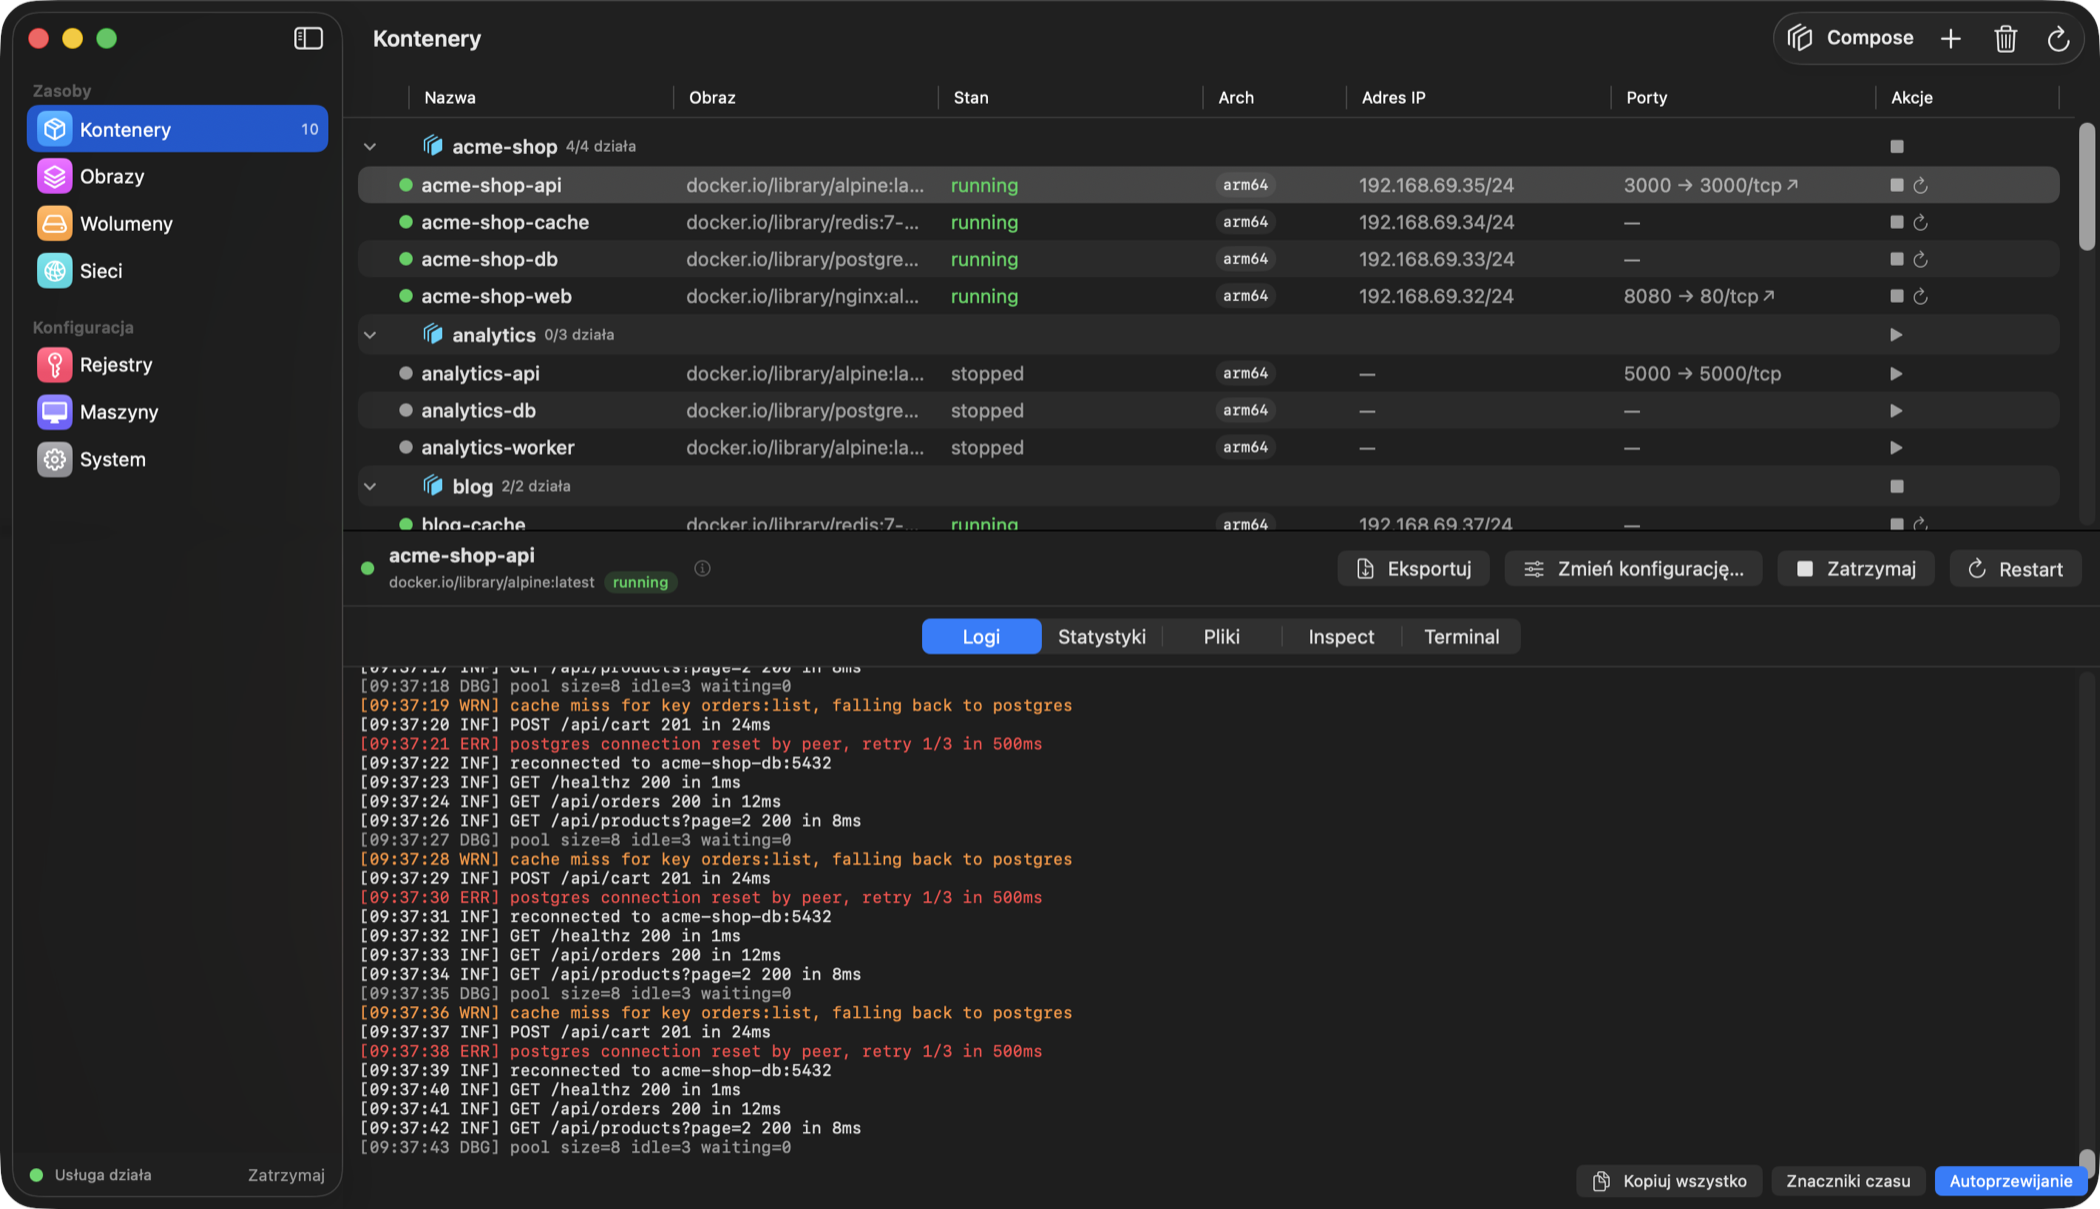Open port 3000 link for acme-shop-api

pos(1711,185)
